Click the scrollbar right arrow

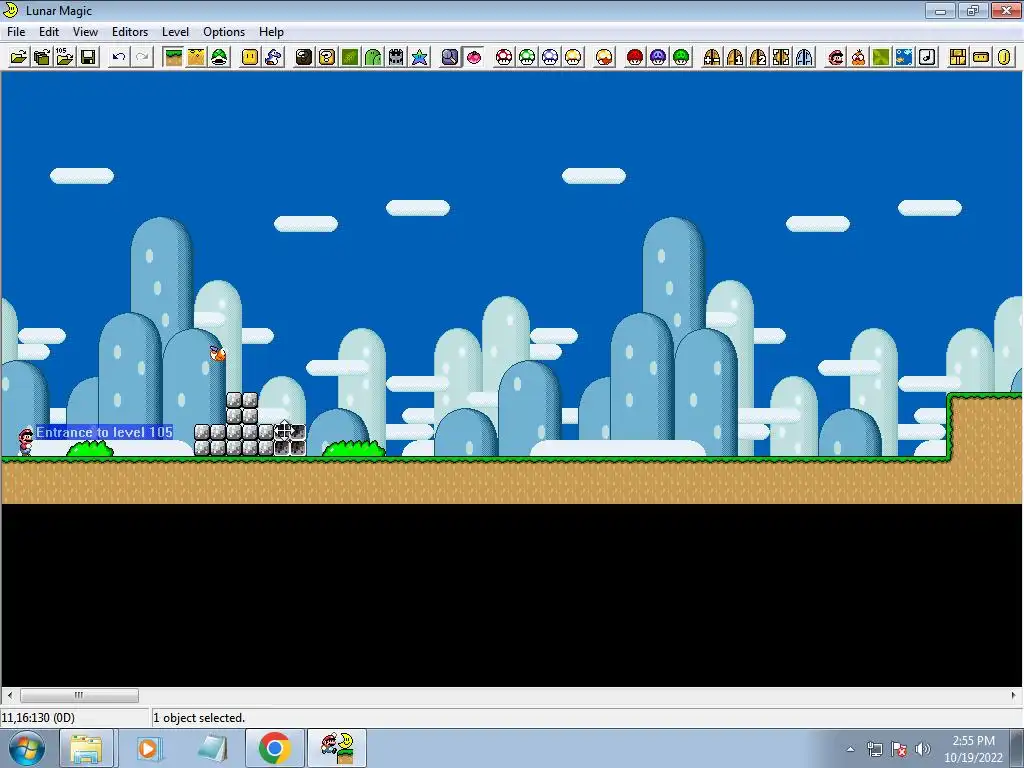(1014, 696)
